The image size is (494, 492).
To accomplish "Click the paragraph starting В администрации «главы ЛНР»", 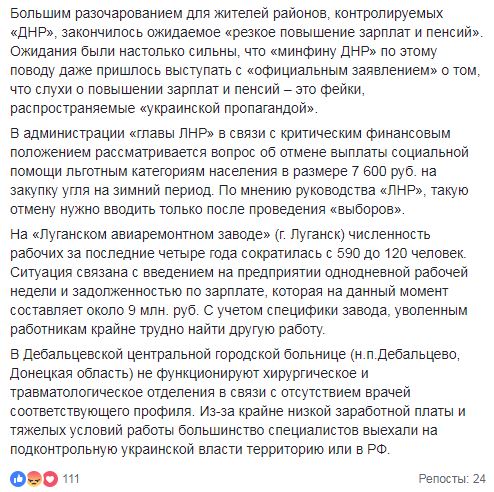I will pos(239,171).
